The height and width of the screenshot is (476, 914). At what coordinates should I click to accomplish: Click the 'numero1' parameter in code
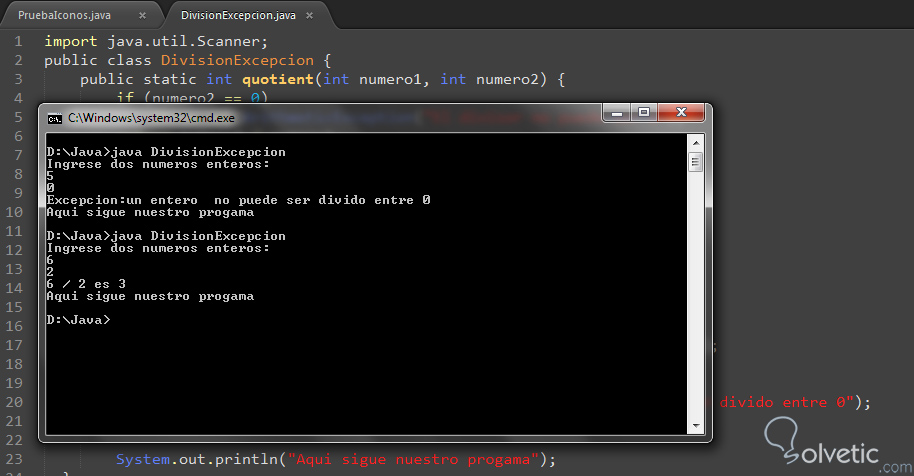pyautogui.click(x=390, y=79)
